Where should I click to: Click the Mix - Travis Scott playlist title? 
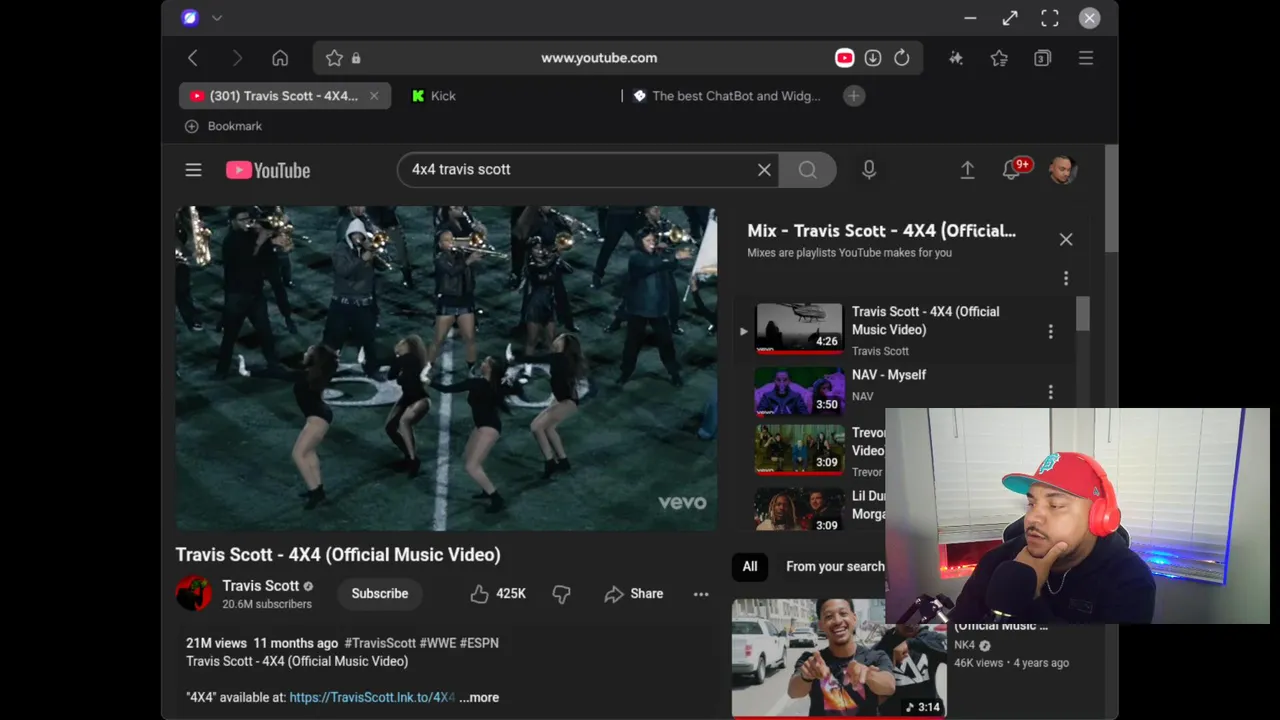[882, 230]
